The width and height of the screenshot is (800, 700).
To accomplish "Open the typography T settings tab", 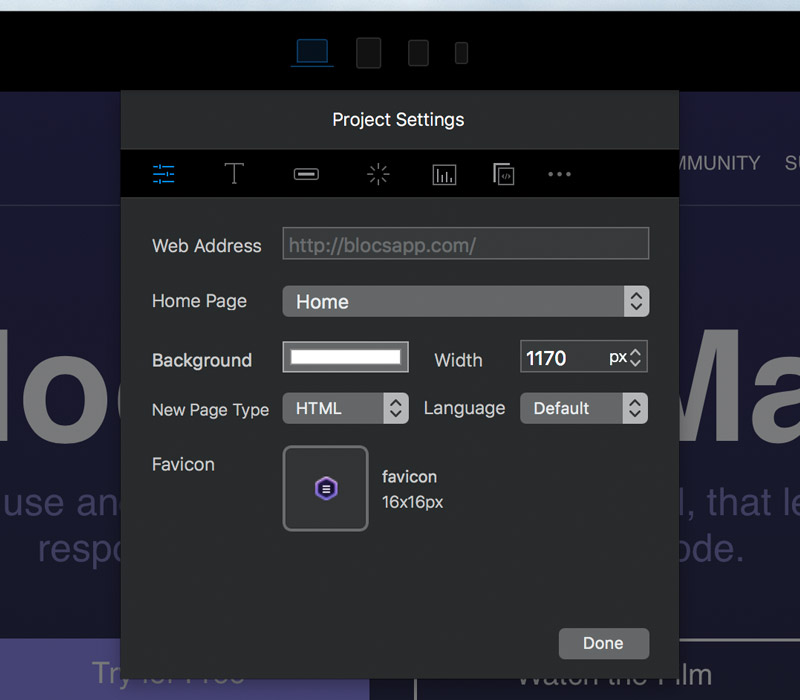I will coord(234,173).
